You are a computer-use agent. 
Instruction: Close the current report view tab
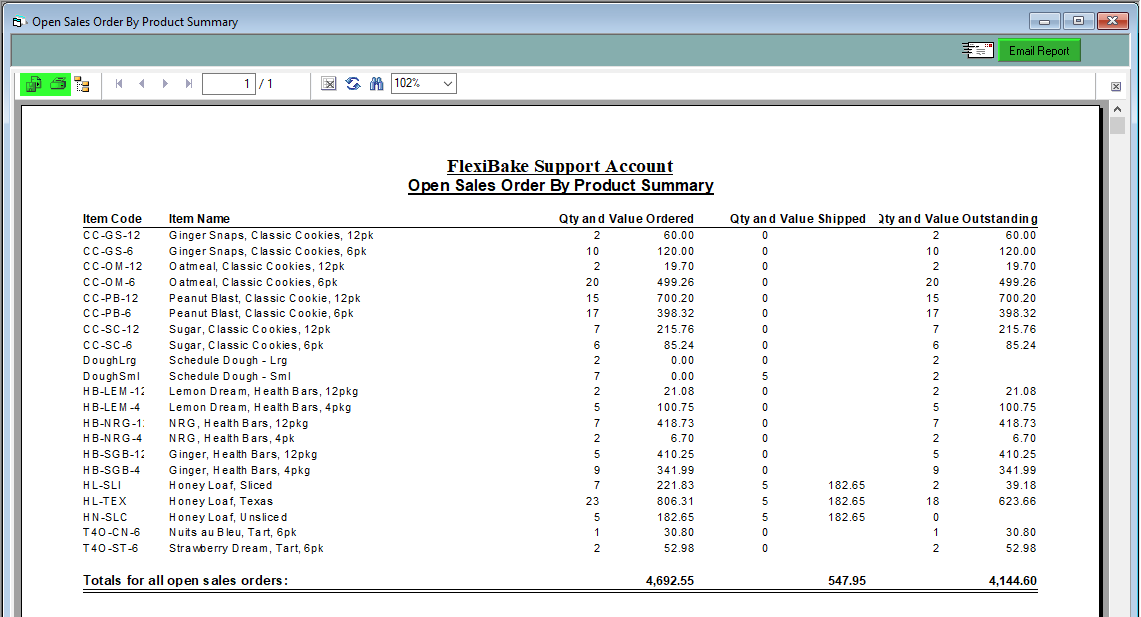click(x=1116, y=87)
